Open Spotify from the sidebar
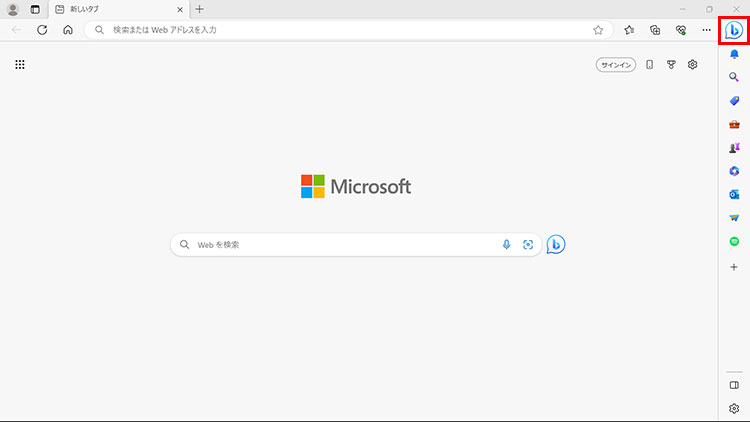750x422 pixels. point(734,241)
